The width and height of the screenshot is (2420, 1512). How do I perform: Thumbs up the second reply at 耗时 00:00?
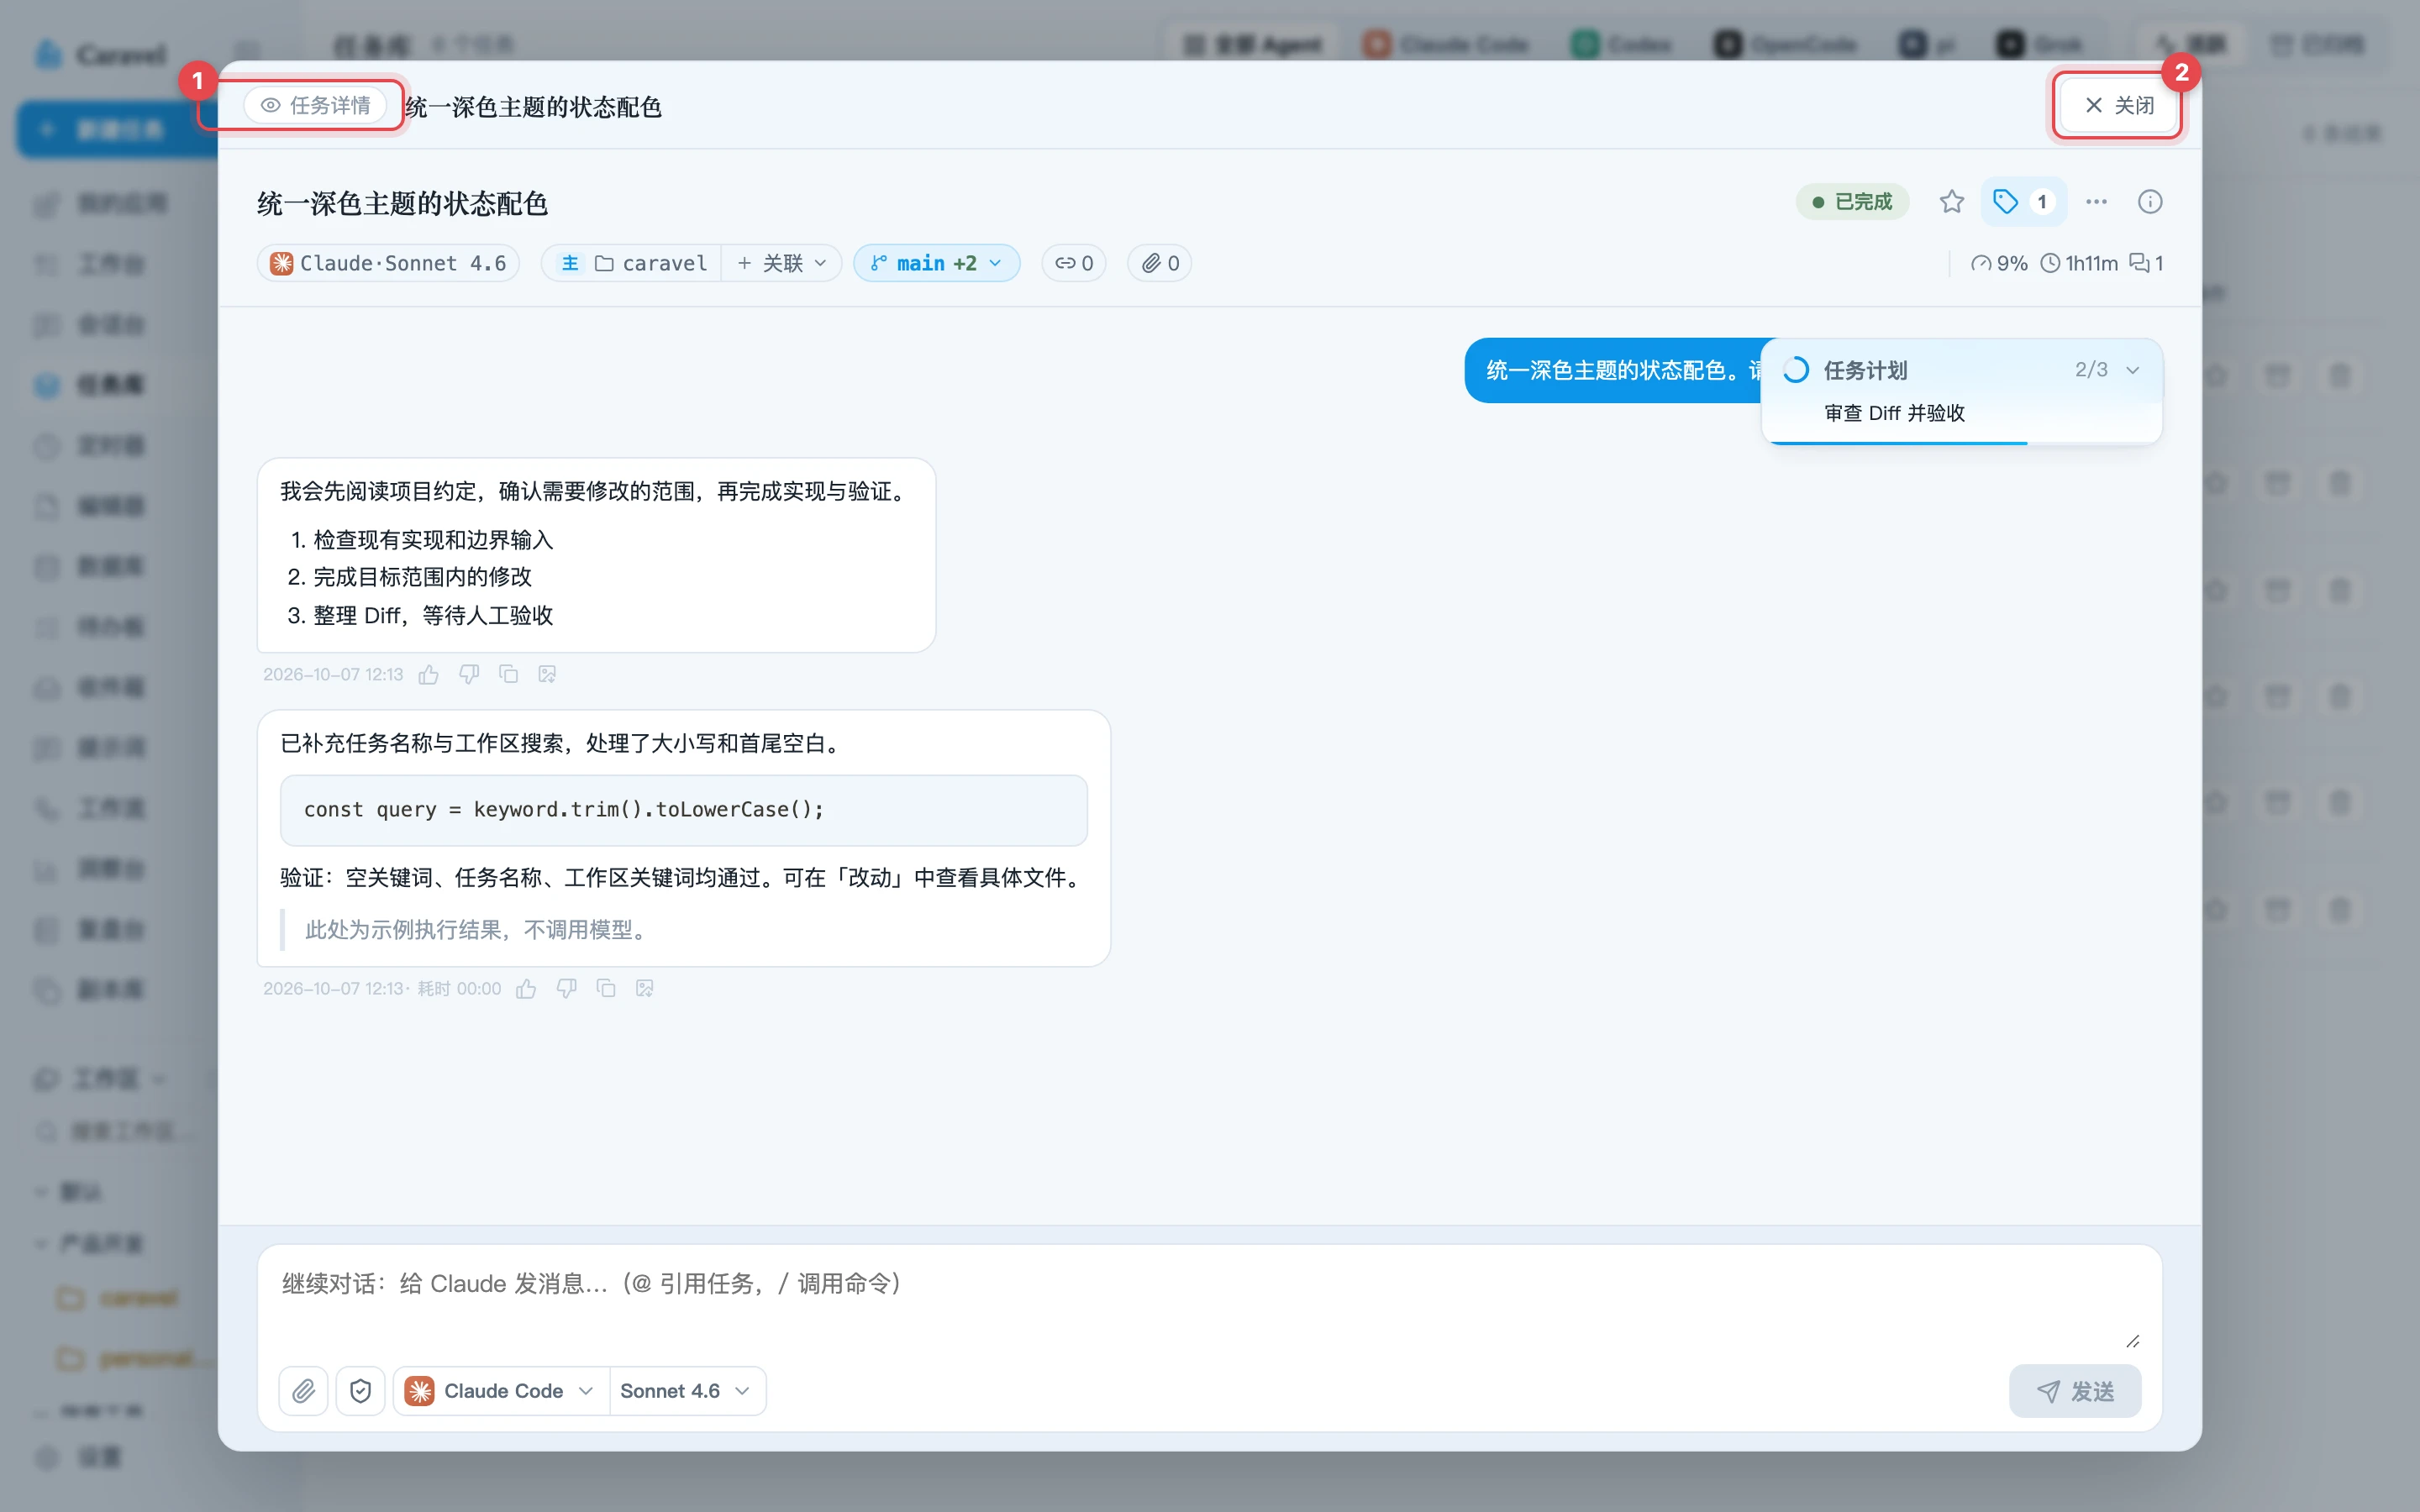(526, 989)
